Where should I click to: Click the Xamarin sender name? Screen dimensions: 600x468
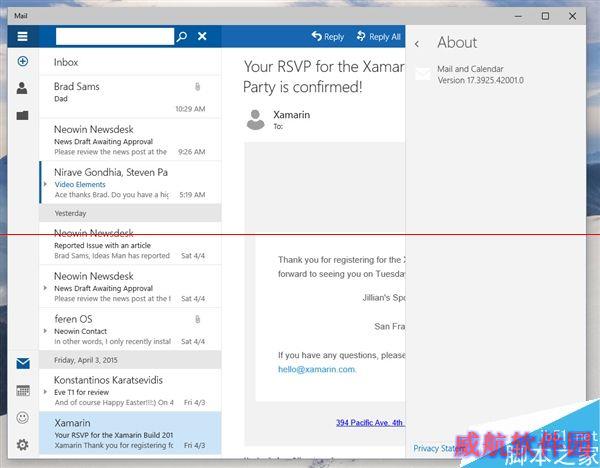[292, 114]
